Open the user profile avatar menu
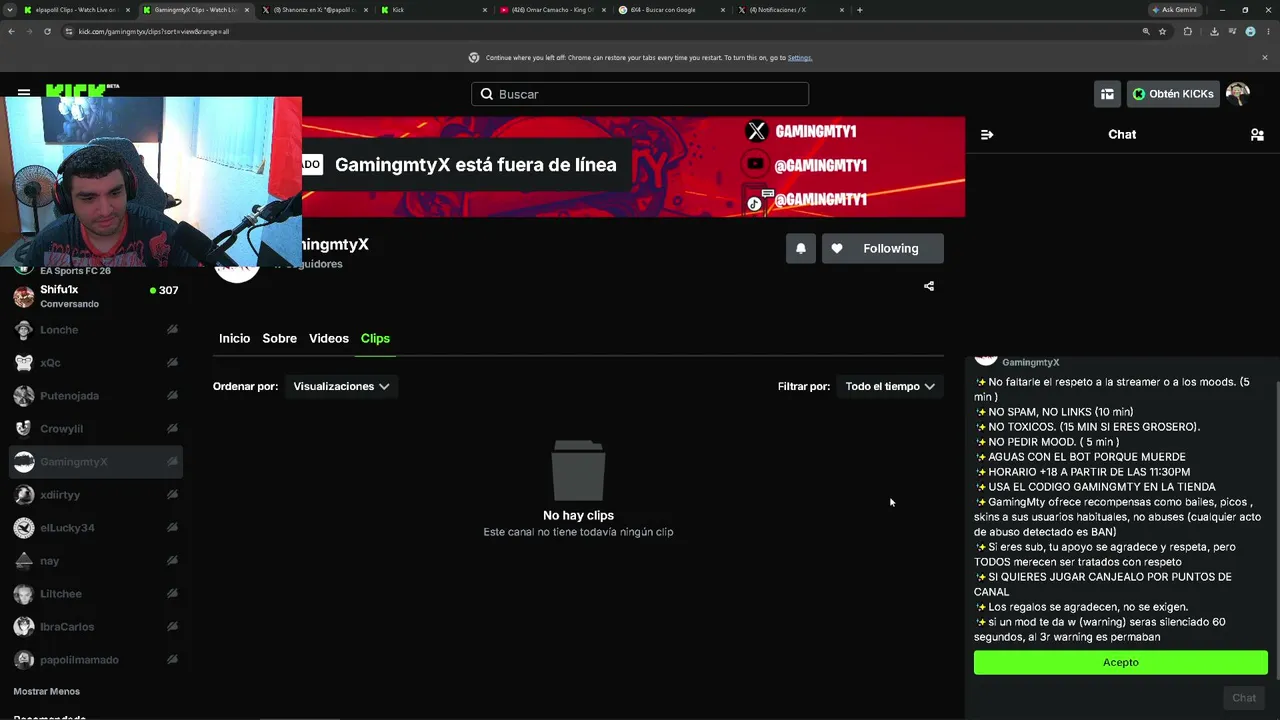1280x720 pixels. pos(1238,94)
